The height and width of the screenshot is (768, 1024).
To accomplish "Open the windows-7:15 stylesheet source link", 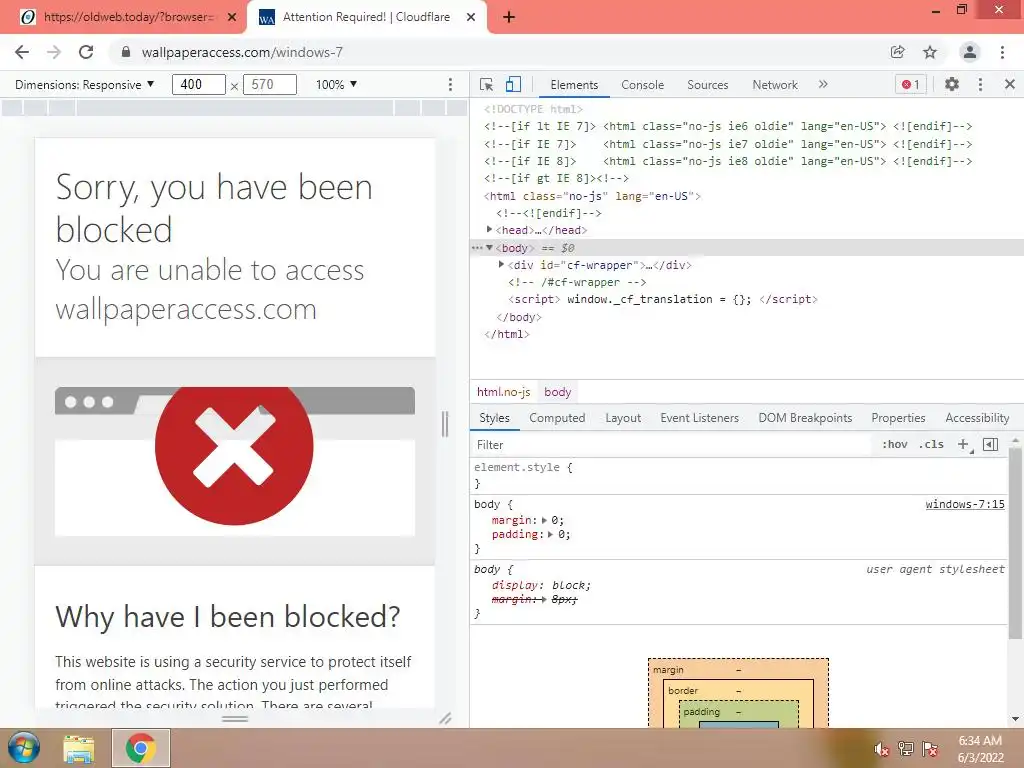I will pos(965,504).
